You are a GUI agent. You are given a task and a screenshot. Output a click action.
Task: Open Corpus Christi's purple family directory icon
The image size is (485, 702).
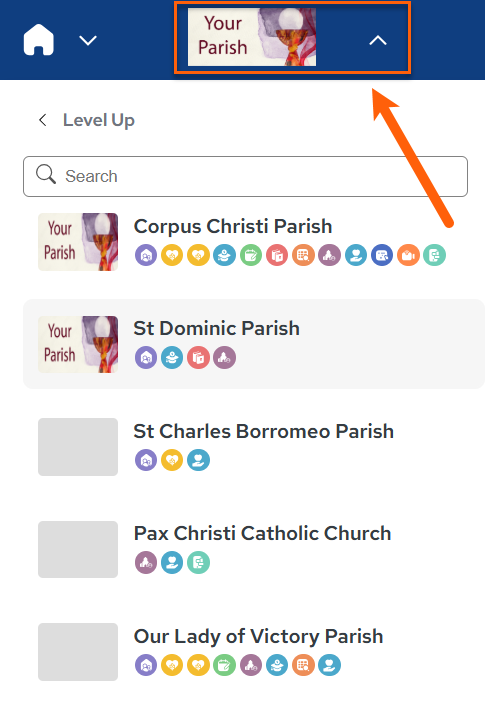[x=146, y=255]
